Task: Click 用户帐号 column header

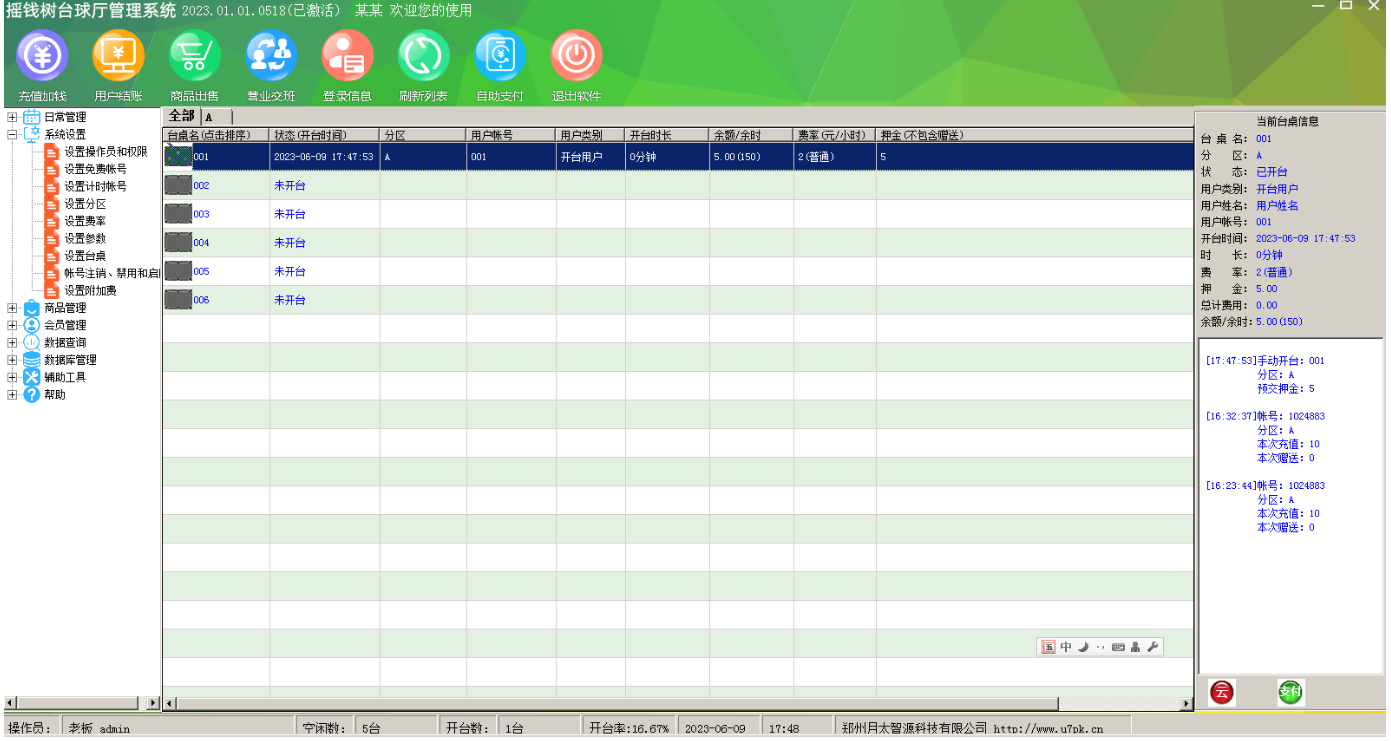Action: pyautogui.click(x=511, y=135)
